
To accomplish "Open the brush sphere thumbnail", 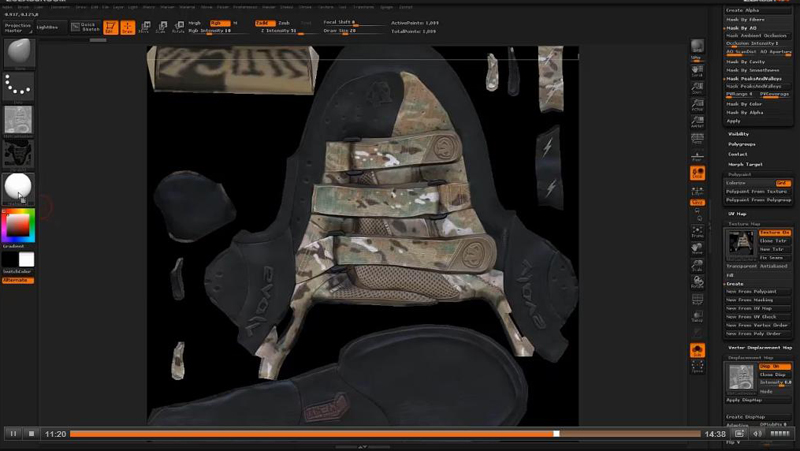I will coord(19,53).
